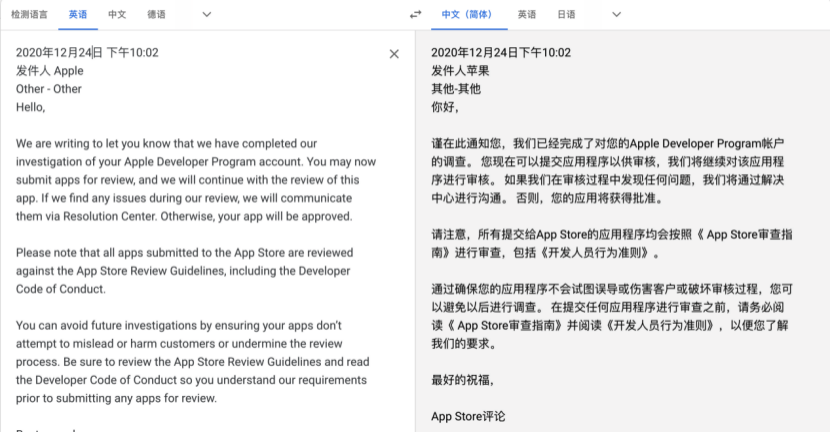The width and height of the screenshot is (830, 432).
Task: Click translated line '发件人苹果'
Action: (460, 71)
